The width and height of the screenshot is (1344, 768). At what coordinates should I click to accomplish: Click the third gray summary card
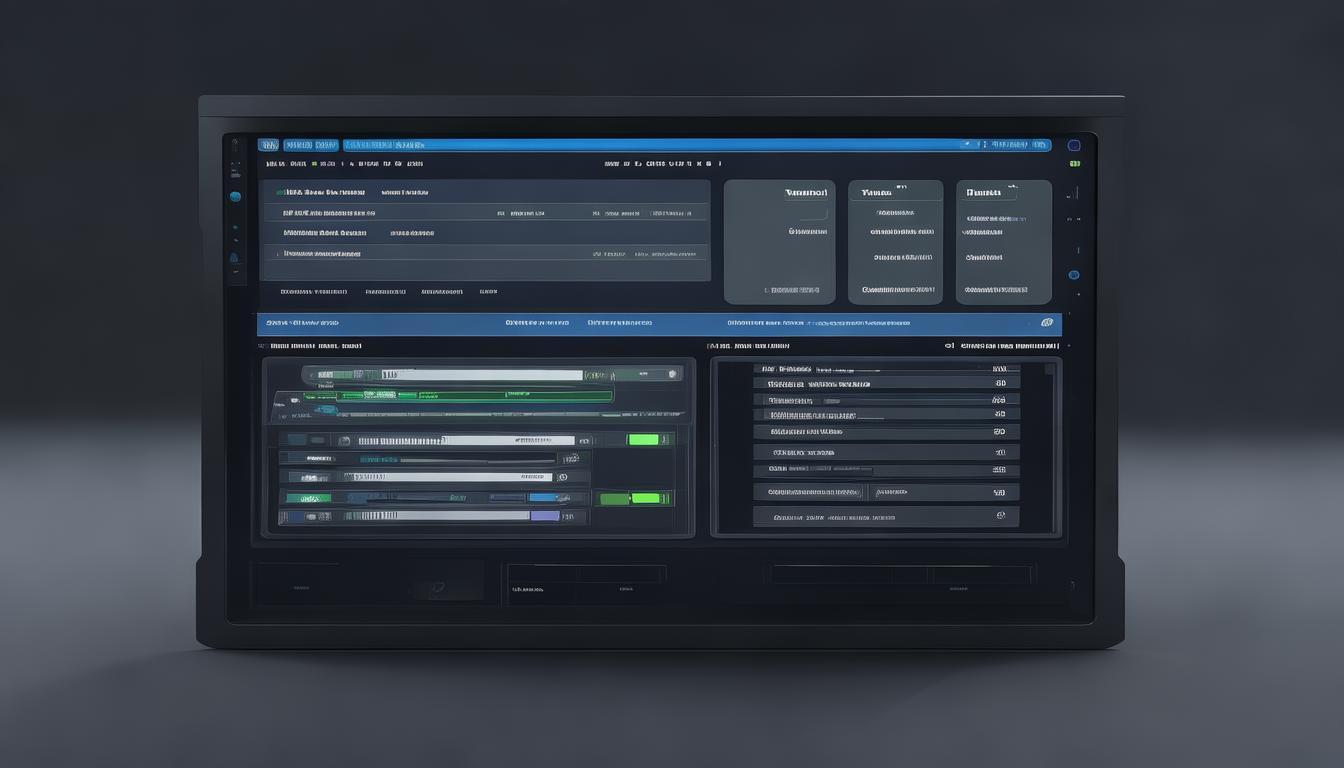[1003, 242]
